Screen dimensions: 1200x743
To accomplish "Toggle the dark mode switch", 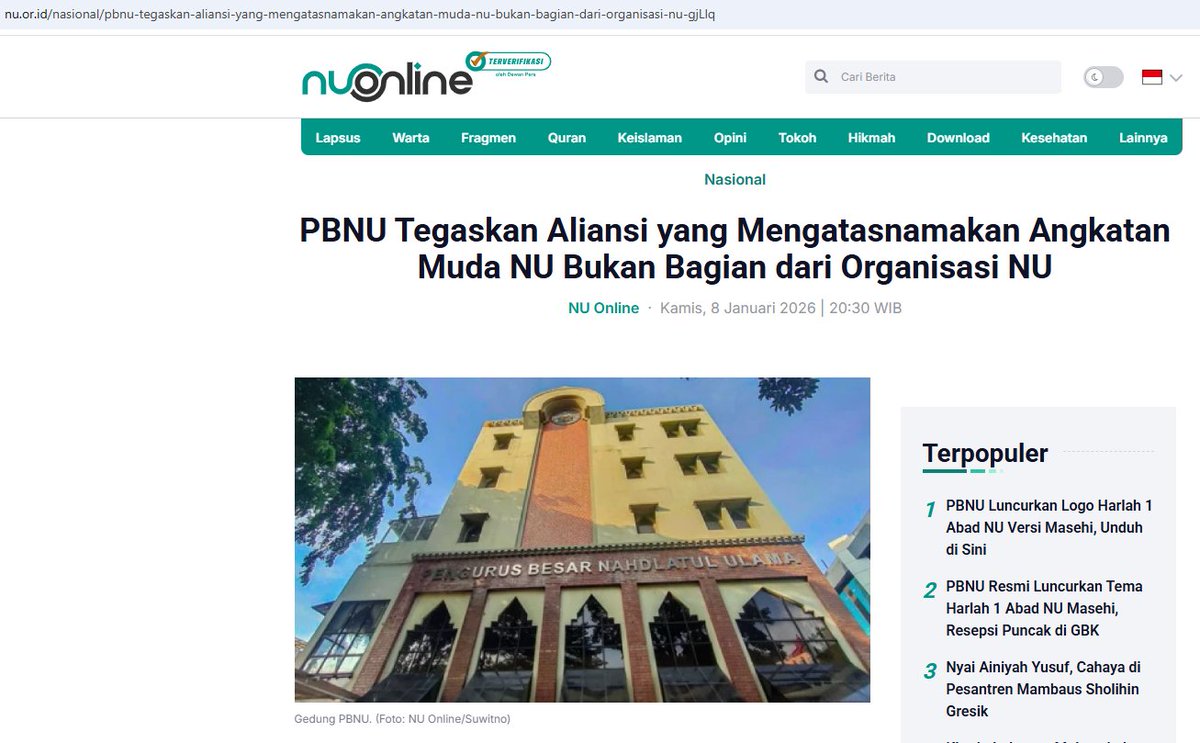I will point(1103,77).
